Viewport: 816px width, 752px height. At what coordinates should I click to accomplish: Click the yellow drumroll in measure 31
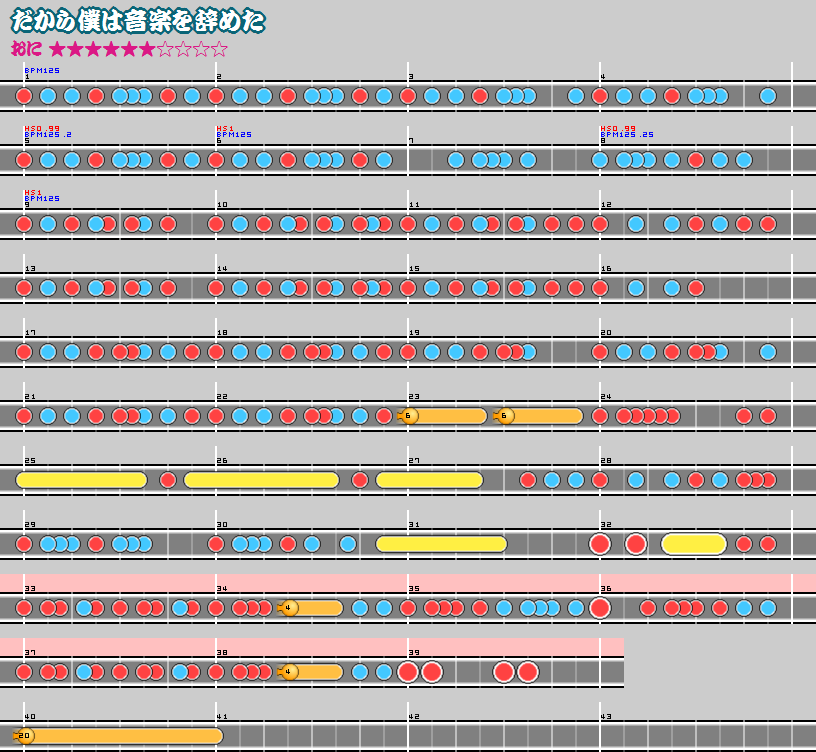[441, 544]
